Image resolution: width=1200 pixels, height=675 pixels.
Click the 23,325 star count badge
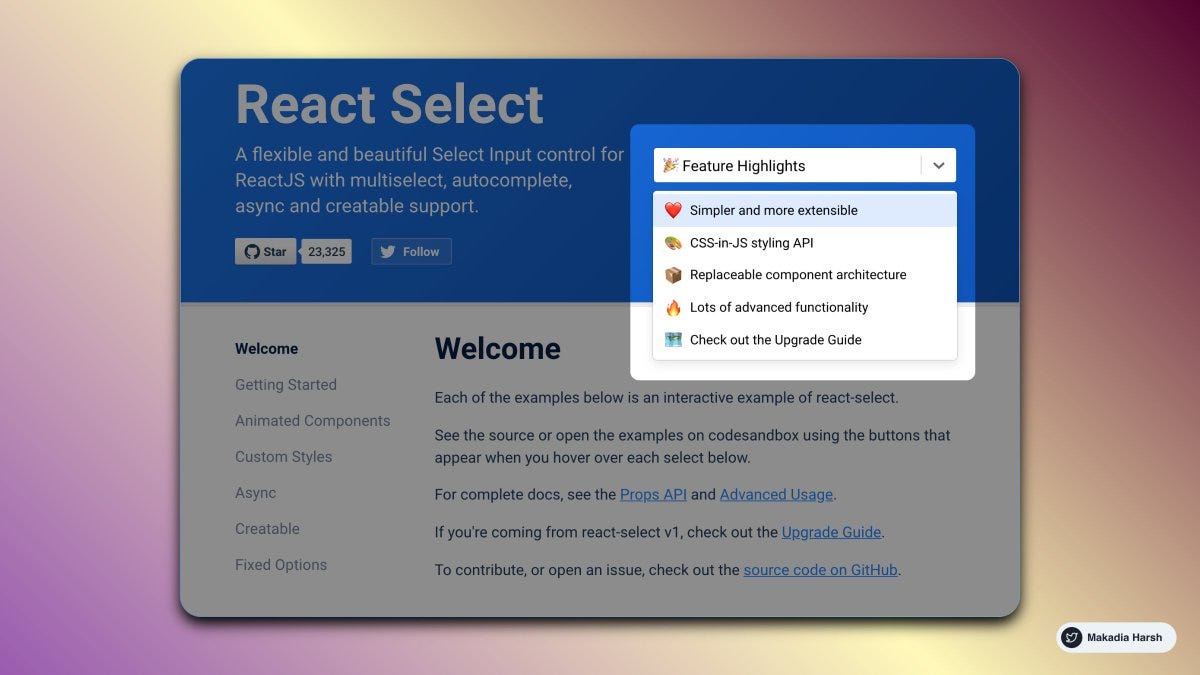click(326, 251)
